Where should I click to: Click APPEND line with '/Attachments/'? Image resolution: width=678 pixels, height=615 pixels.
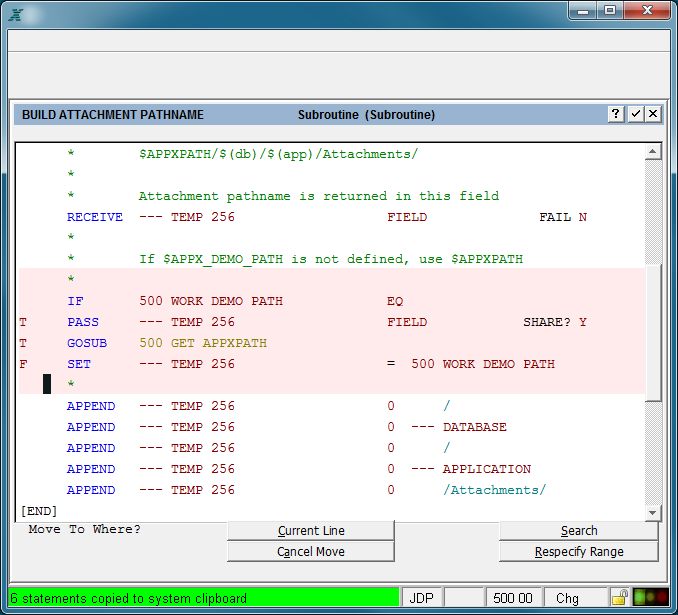332,490
